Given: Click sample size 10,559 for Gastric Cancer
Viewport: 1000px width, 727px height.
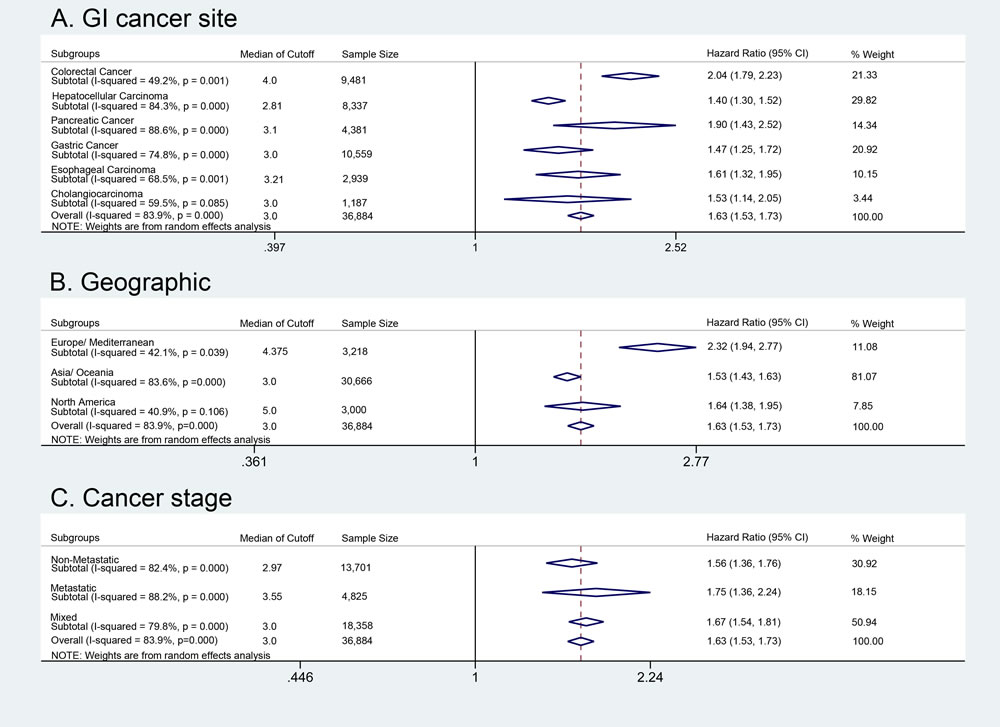Looking at the screenshot, I should tap(357, 154).
